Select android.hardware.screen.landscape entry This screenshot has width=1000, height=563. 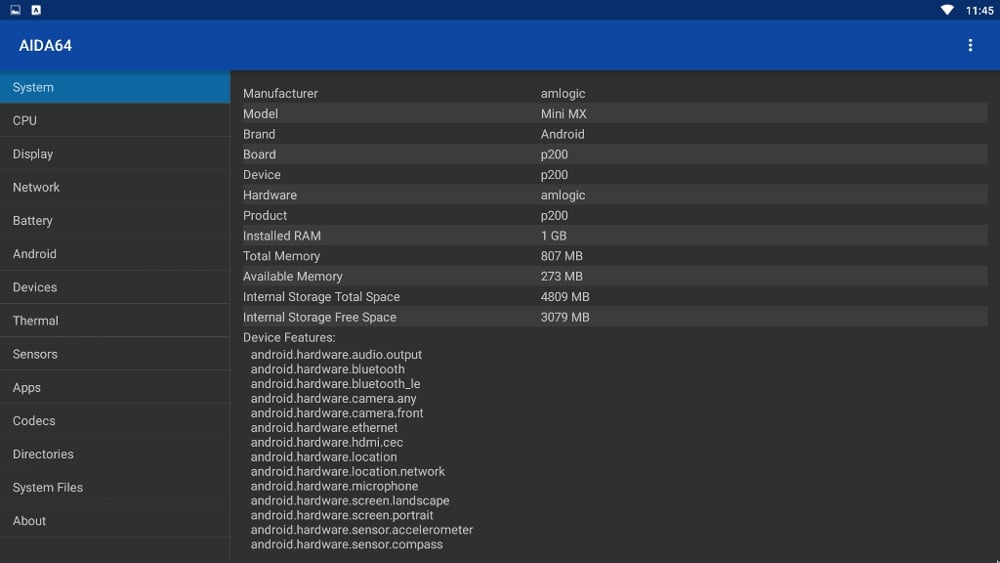point(350,501)
